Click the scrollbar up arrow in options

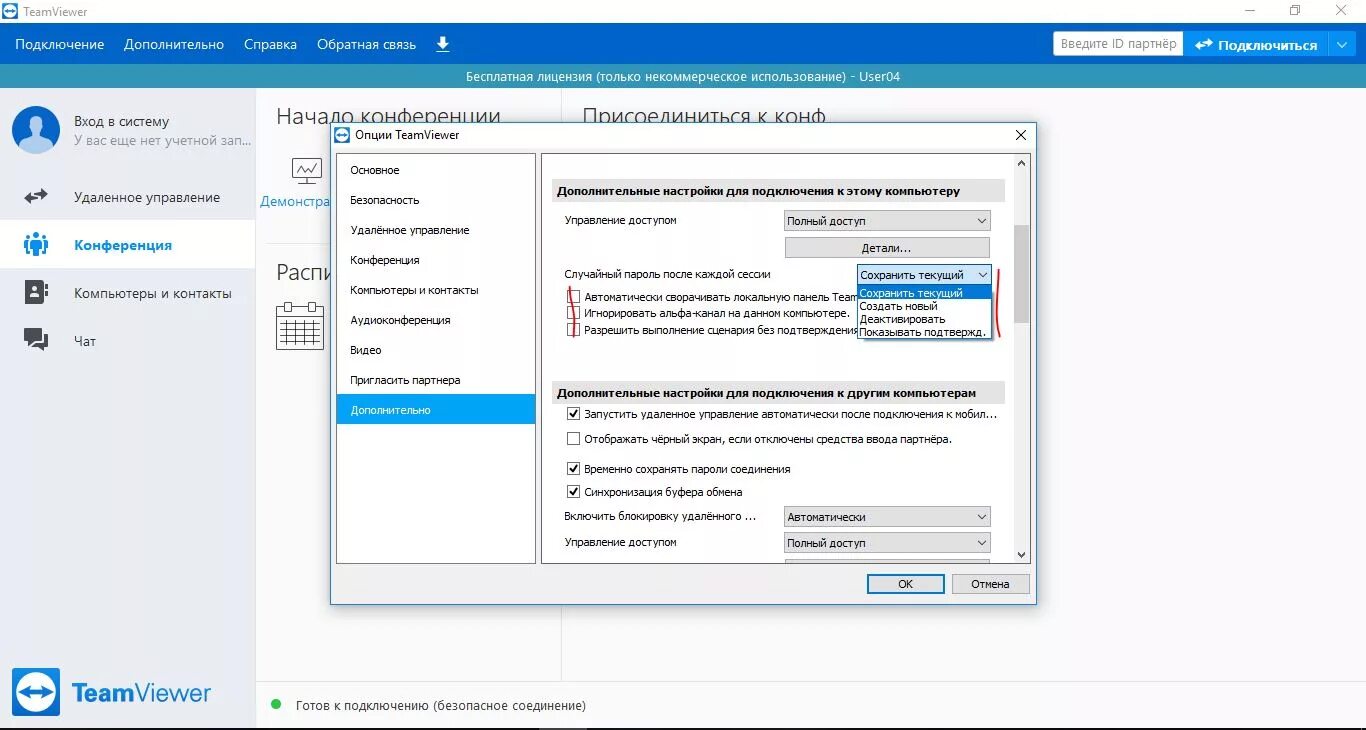tap(1021, 163)
